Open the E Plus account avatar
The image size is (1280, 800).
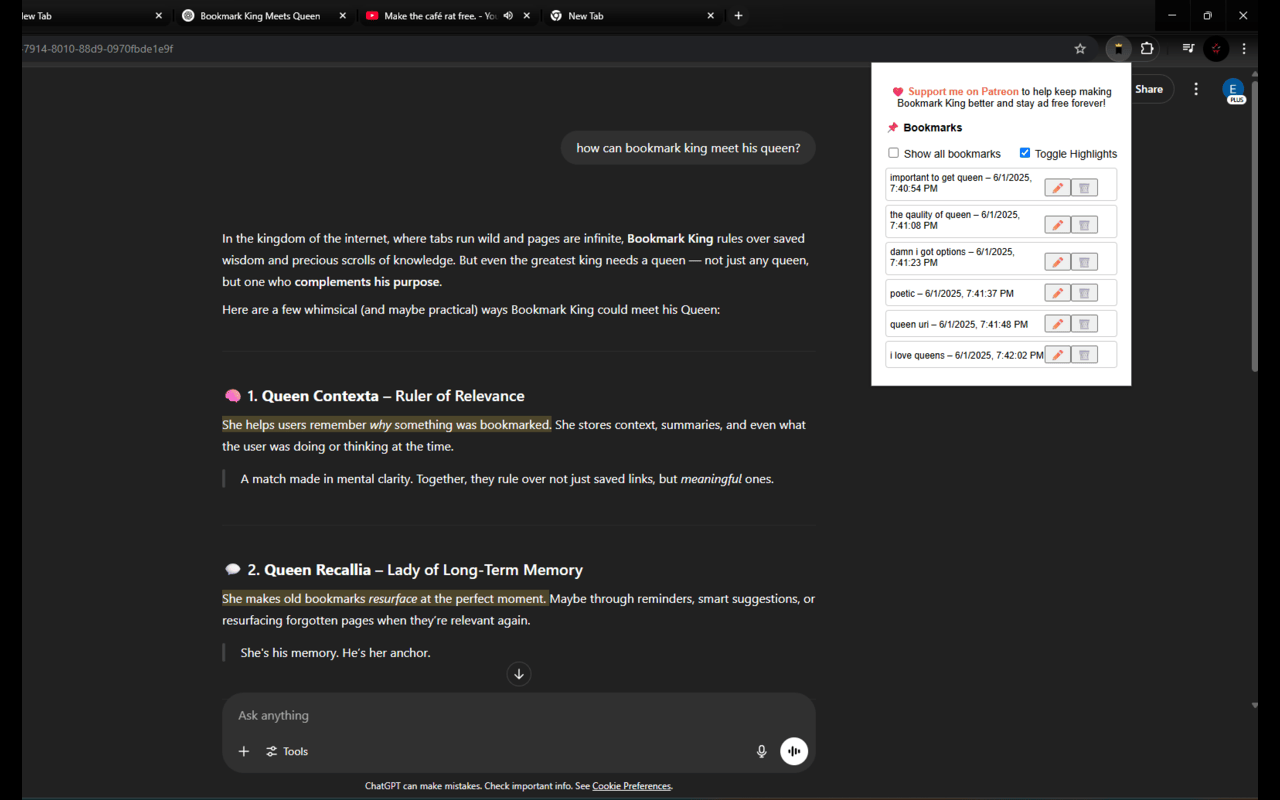(x=1234, y=90)
